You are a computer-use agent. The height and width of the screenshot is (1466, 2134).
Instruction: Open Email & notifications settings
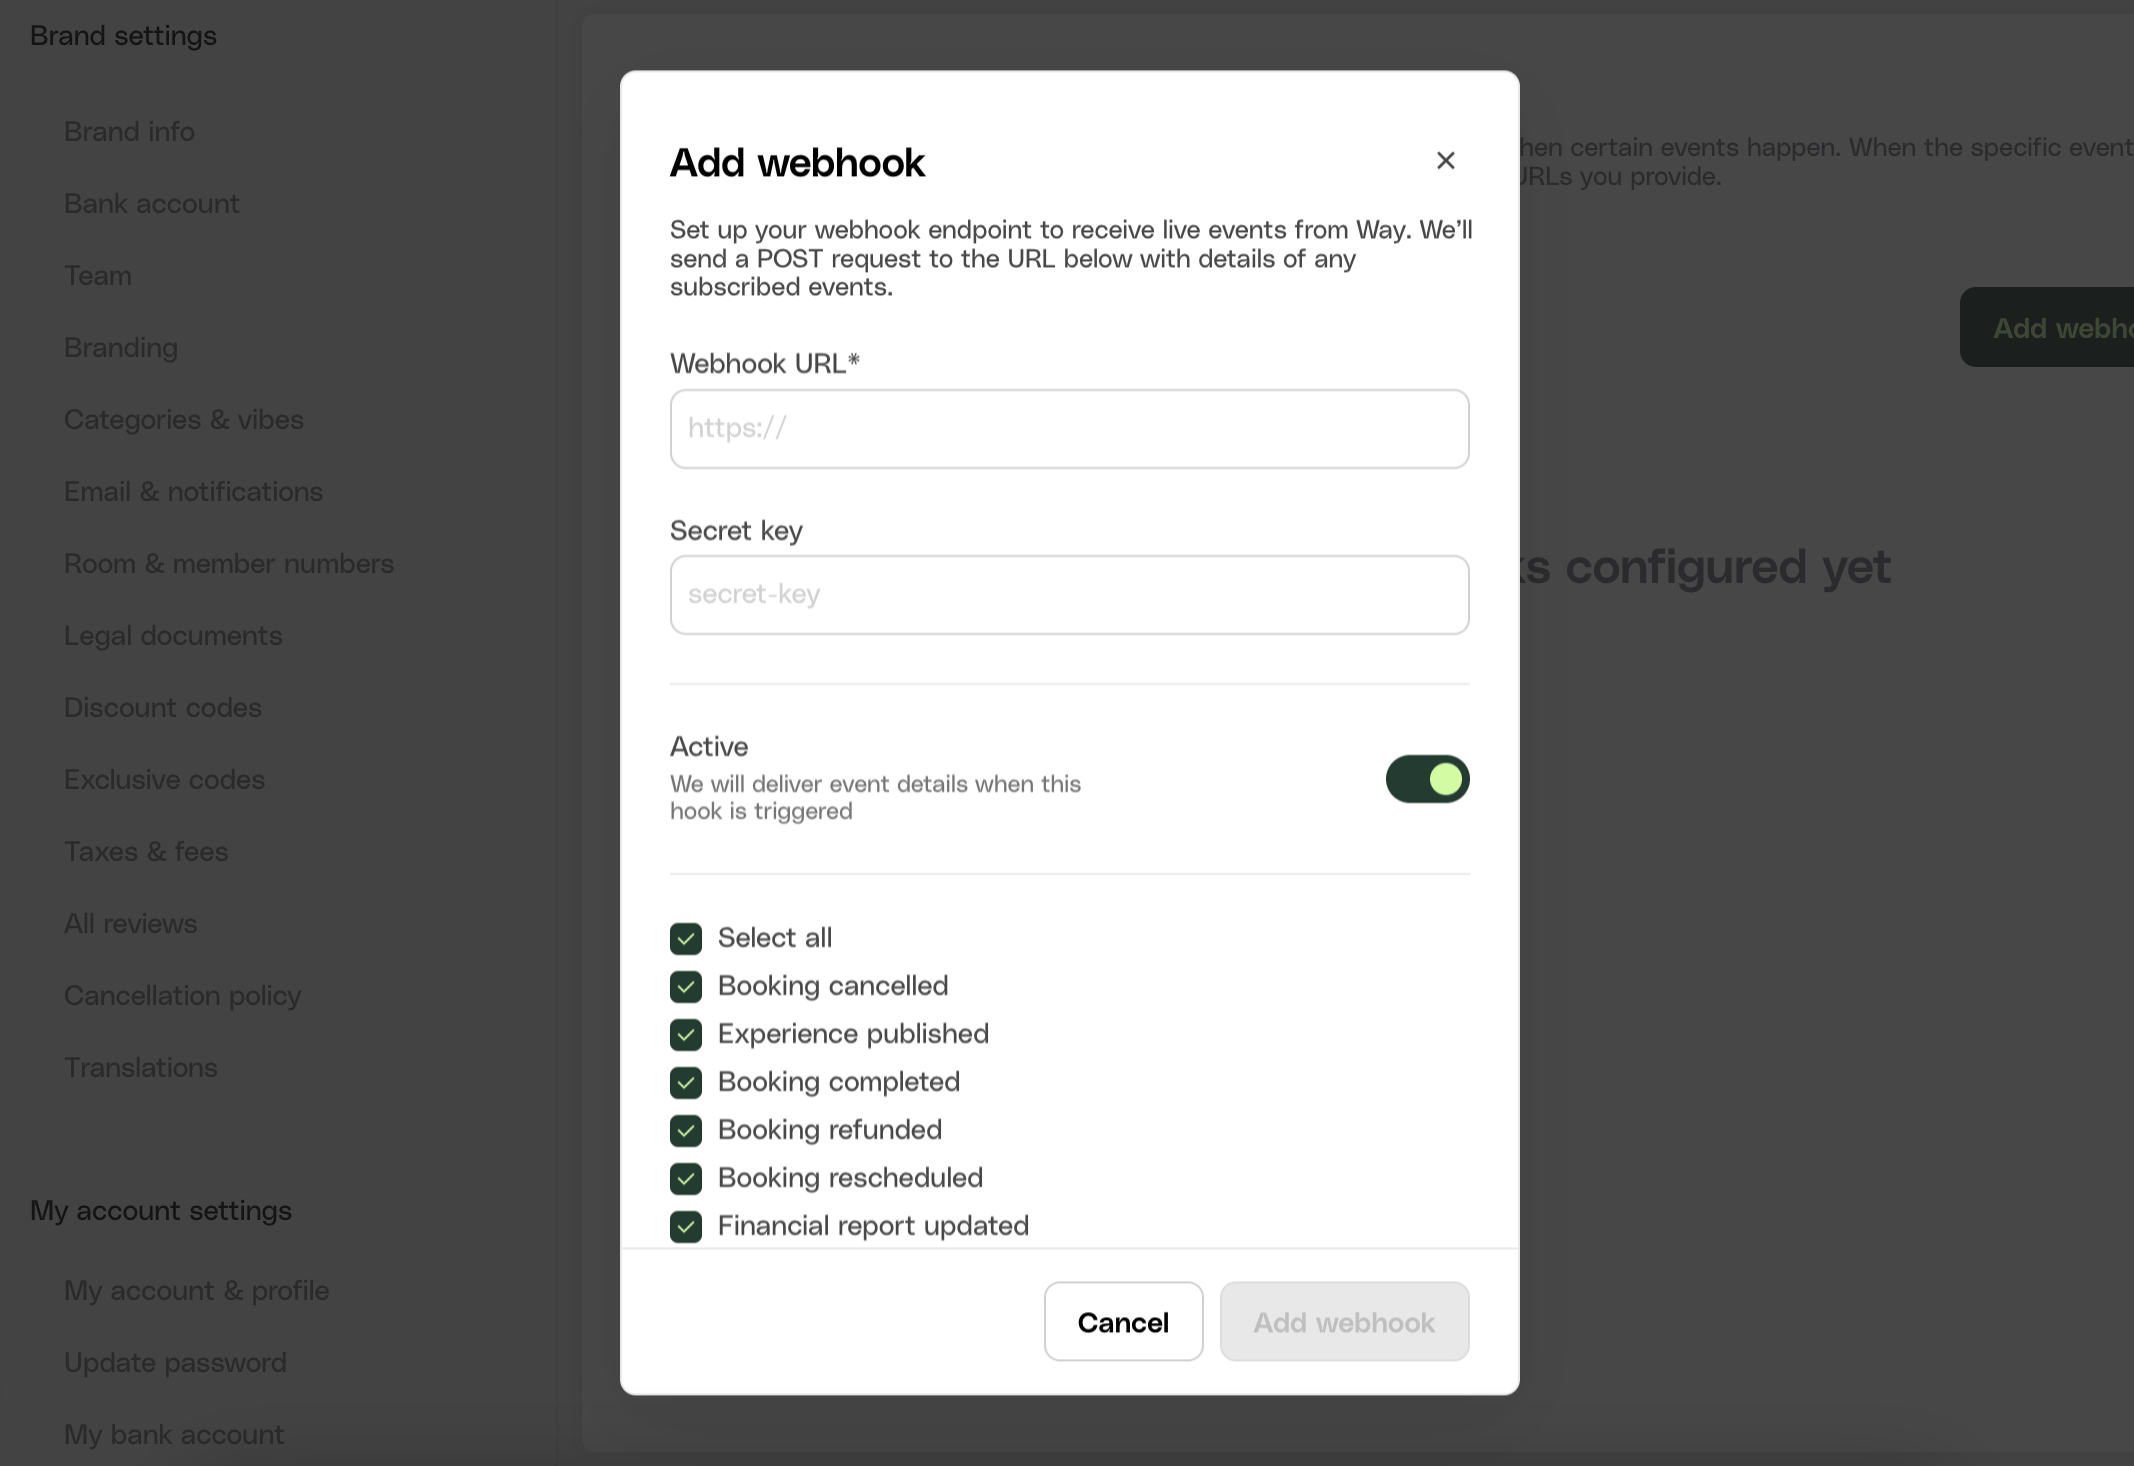[x=193, y=492]
